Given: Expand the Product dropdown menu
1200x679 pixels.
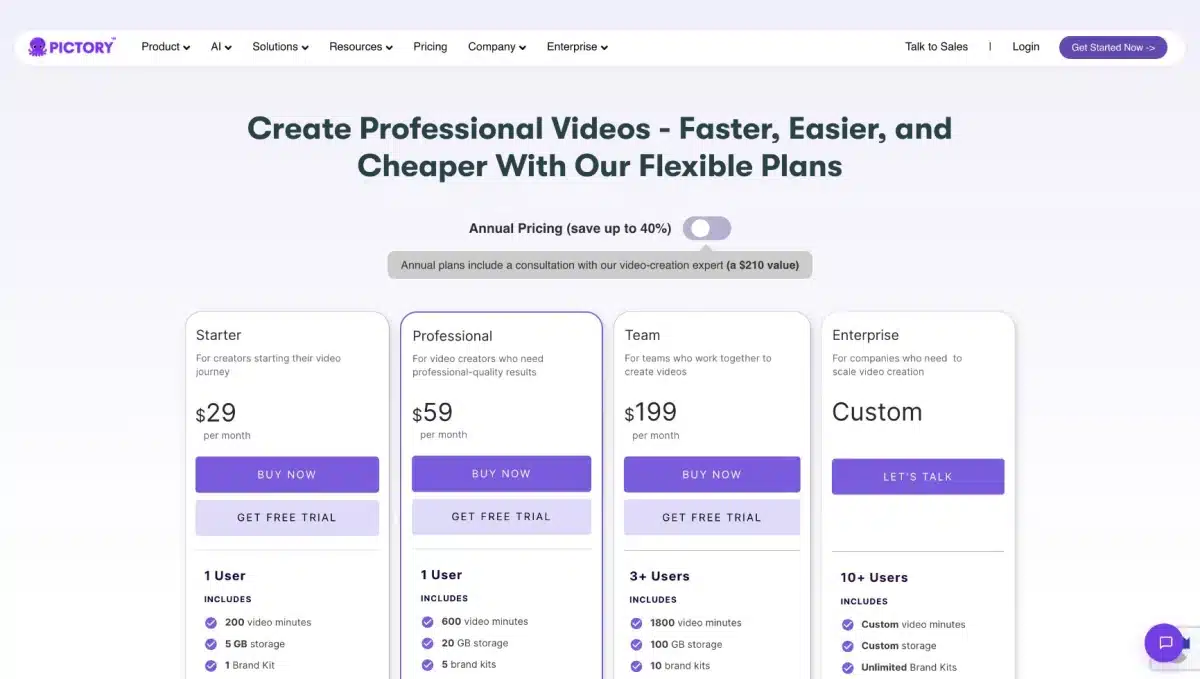Looking at the screenshot, I should (166, 47).
